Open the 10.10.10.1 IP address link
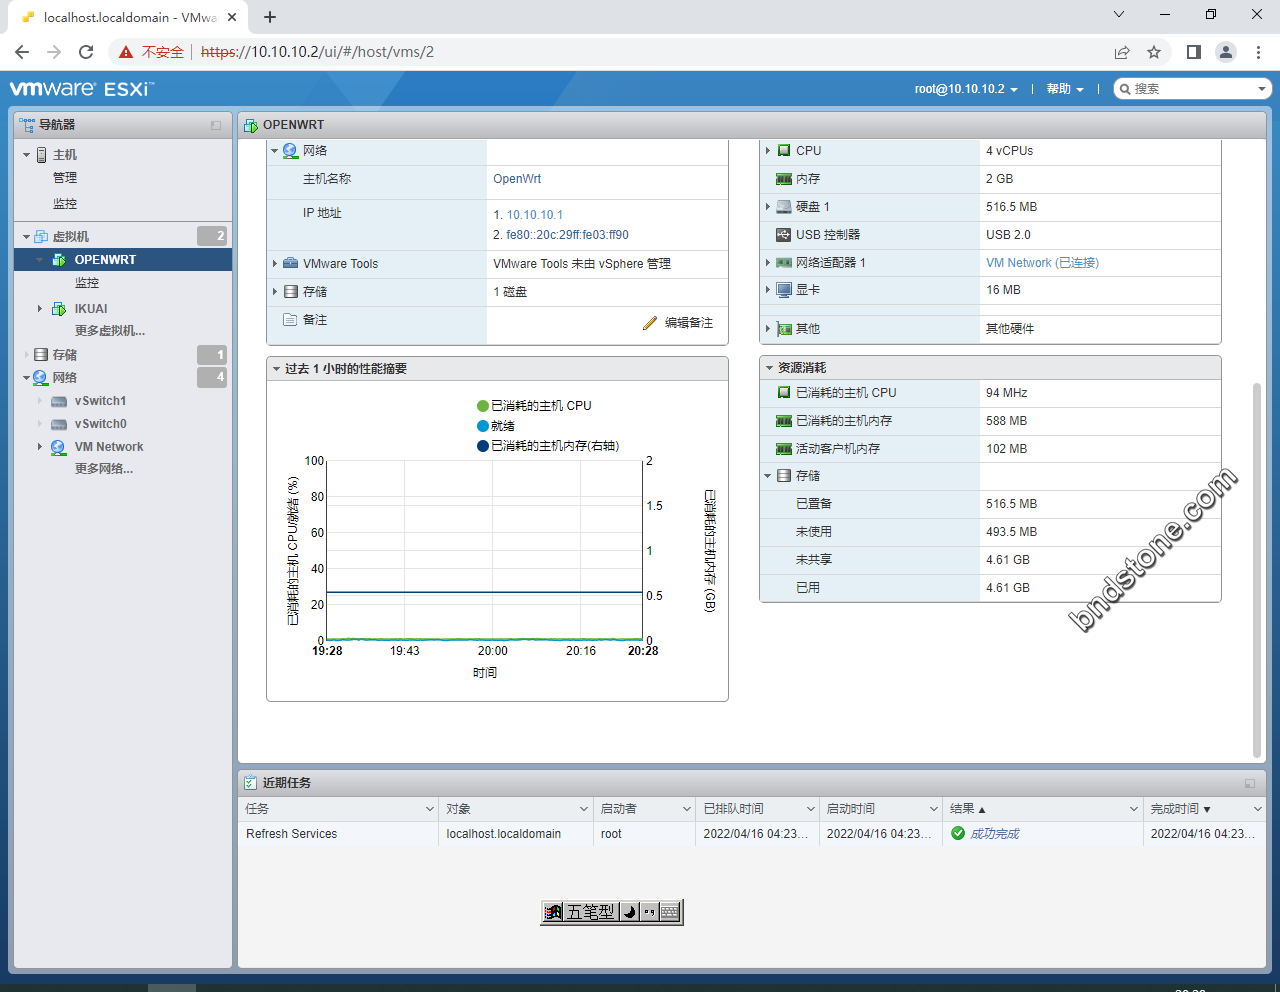The height and width of the screenshot is (992, 1280). pyautogui.click(x=535, y=215)
